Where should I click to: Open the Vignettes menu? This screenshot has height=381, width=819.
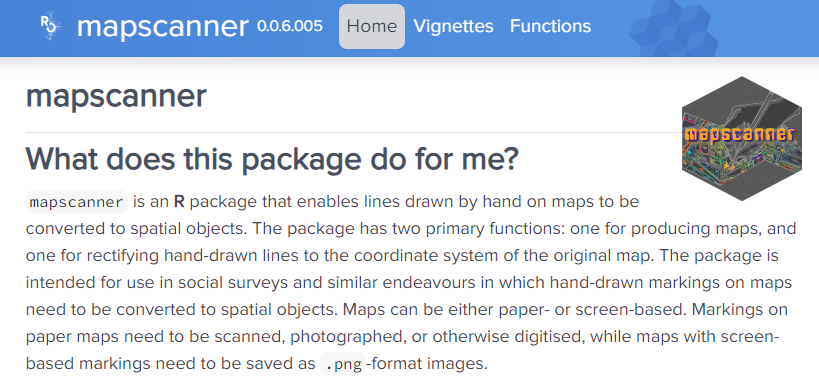click(x=453, y=26)
